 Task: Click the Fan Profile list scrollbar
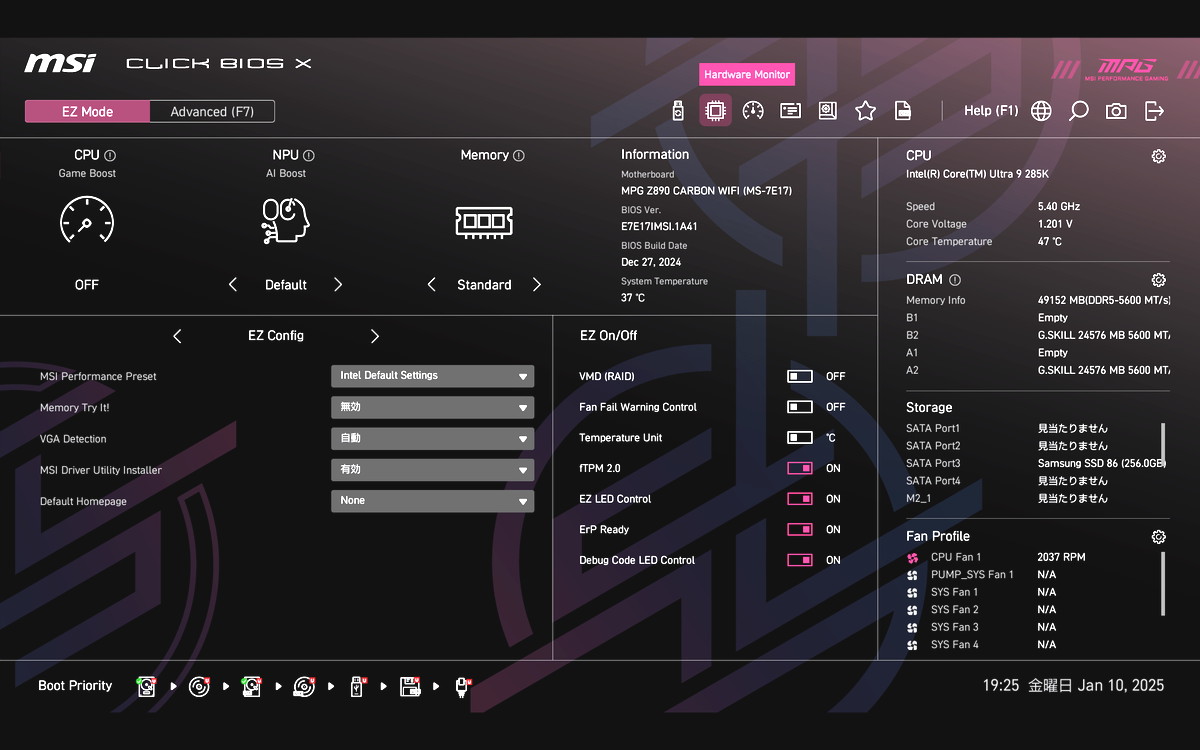pyautogui.click(x=1163, y=583)
